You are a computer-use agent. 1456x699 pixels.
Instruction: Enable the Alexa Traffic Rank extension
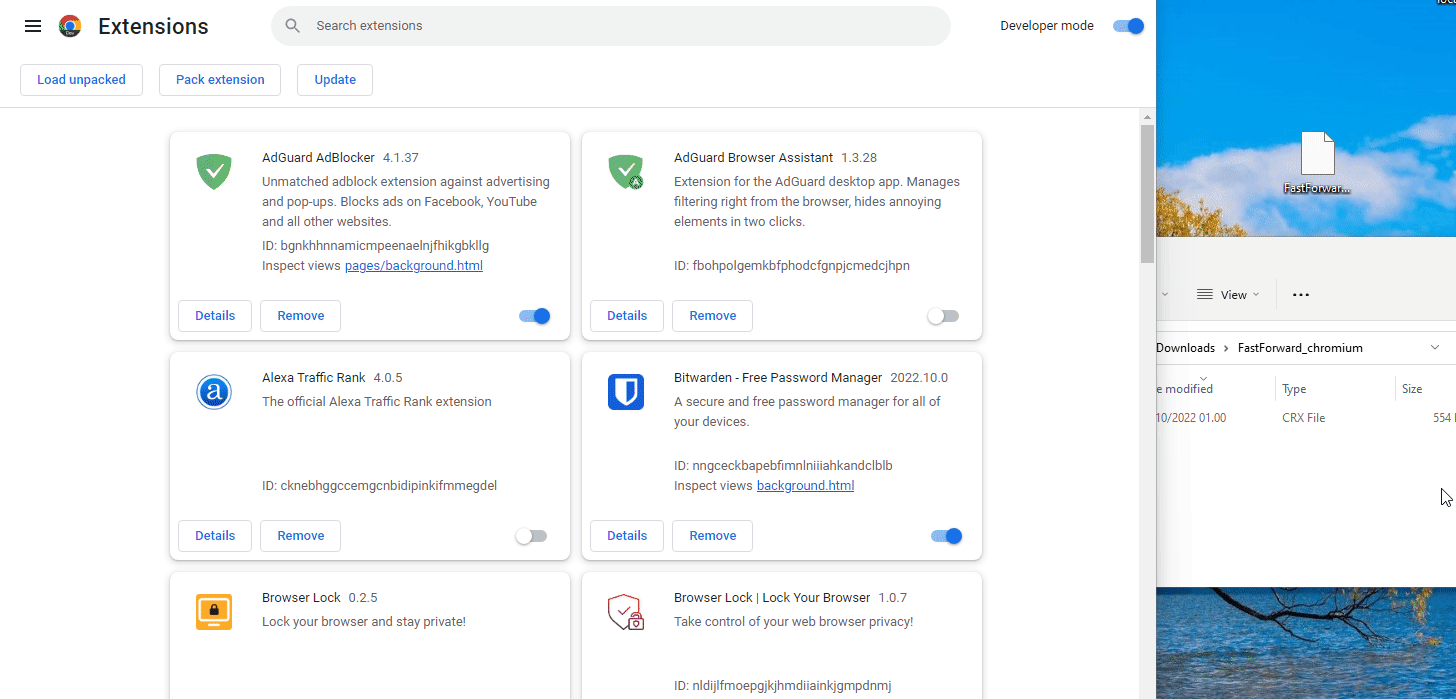(531, 535)
